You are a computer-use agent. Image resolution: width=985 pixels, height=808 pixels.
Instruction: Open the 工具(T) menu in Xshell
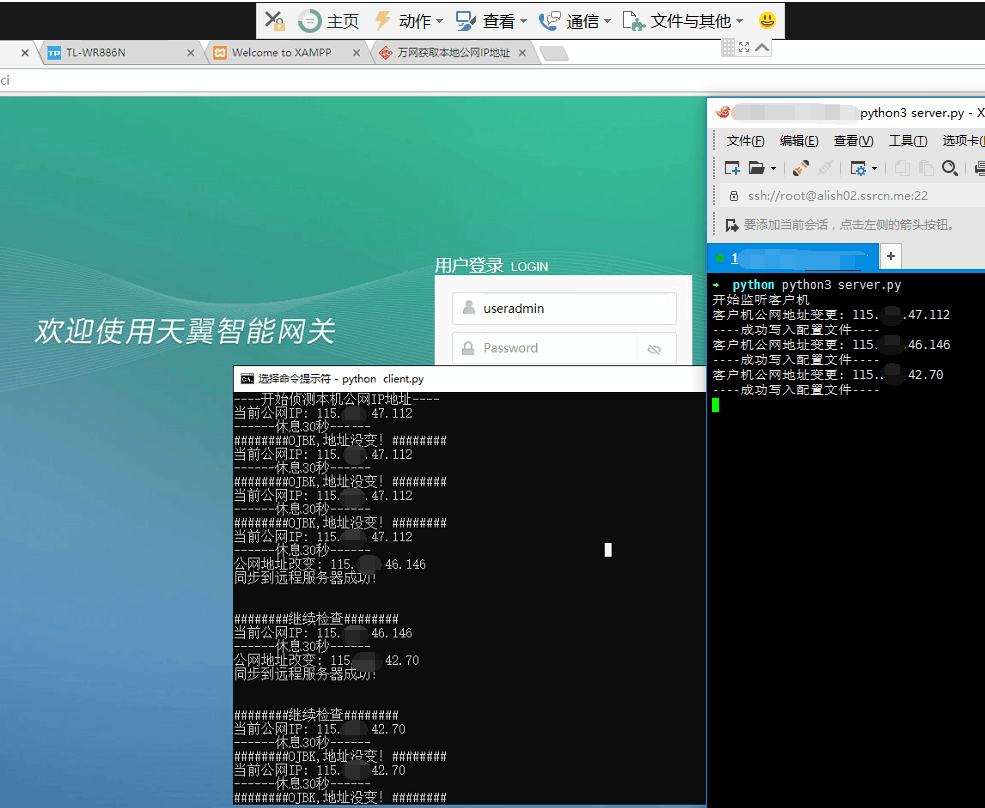(907, 141)
